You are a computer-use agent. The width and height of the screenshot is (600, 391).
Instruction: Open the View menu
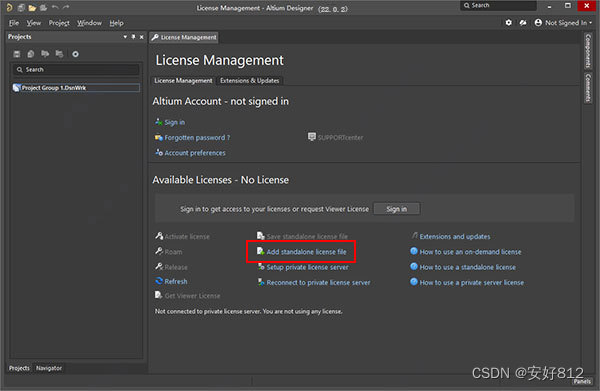point(34,23)
